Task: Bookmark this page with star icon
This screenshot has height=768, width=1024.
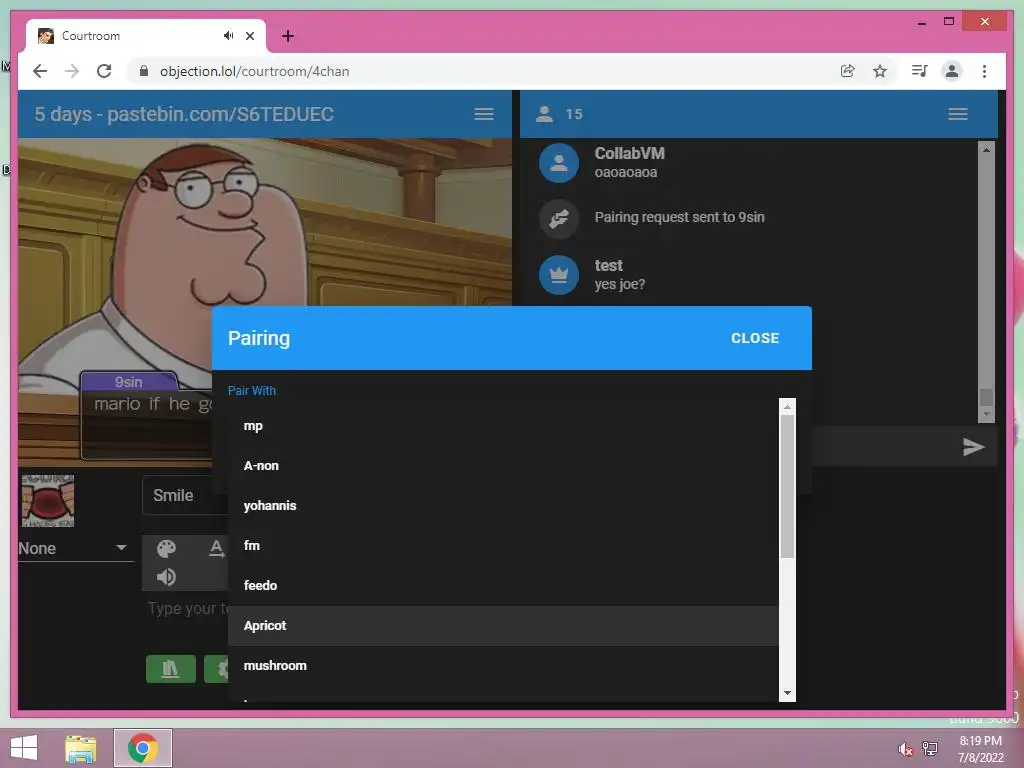Action: 880,71
